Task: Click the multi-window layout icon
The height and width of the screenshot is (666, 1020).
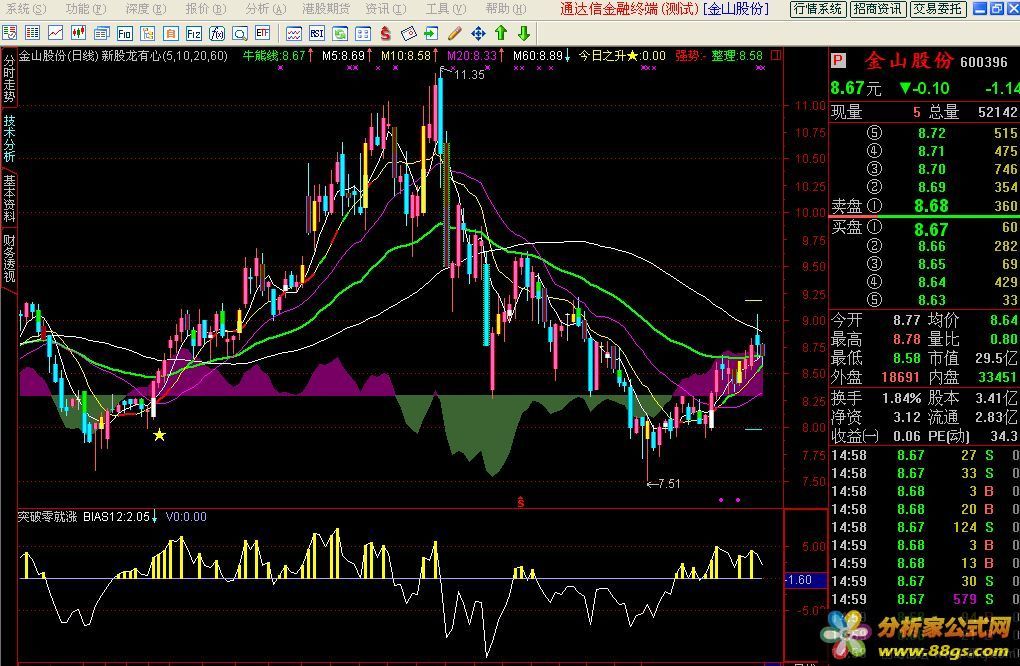Action: [363, 33]
